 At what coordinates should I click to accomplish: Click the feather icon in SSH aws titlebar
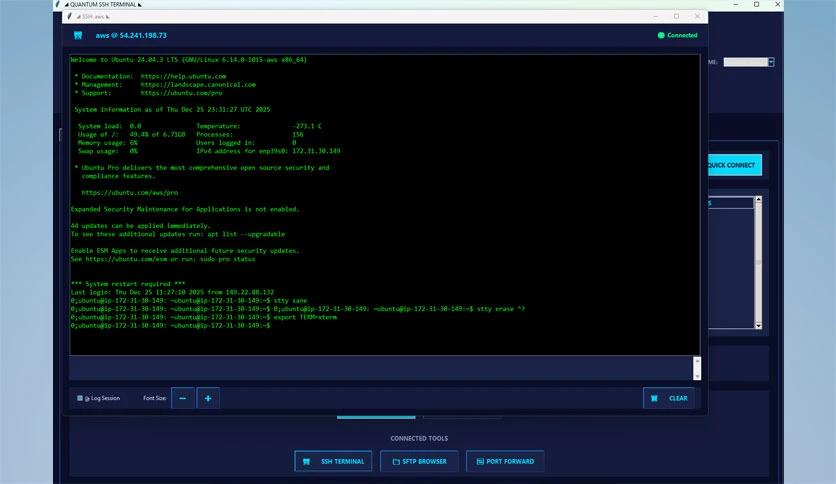[70, 16]
